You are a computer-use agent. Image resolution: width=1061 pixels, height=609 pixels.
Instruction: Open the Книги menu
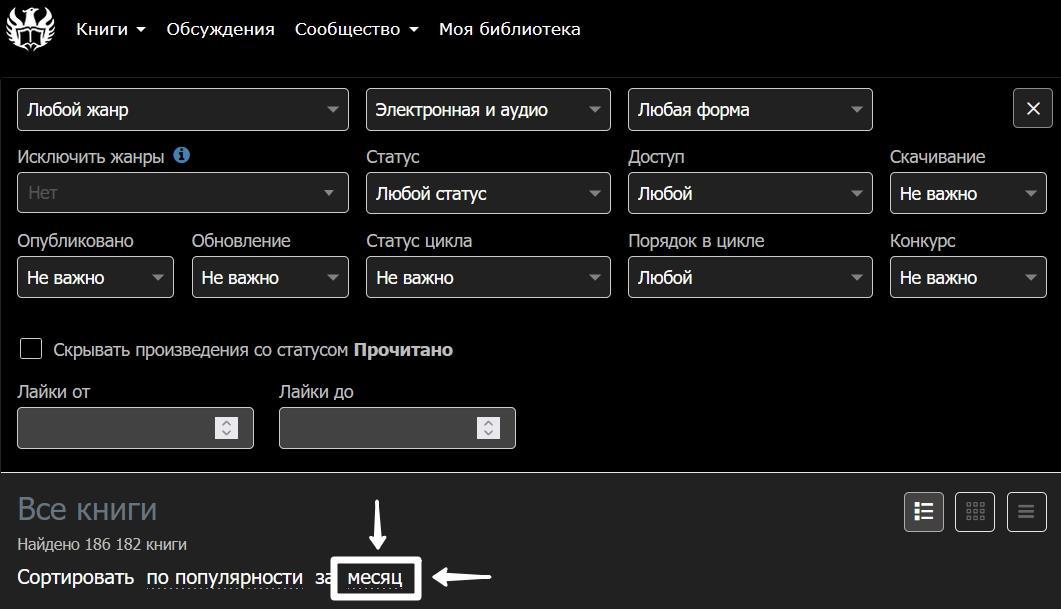click(111, 29)
